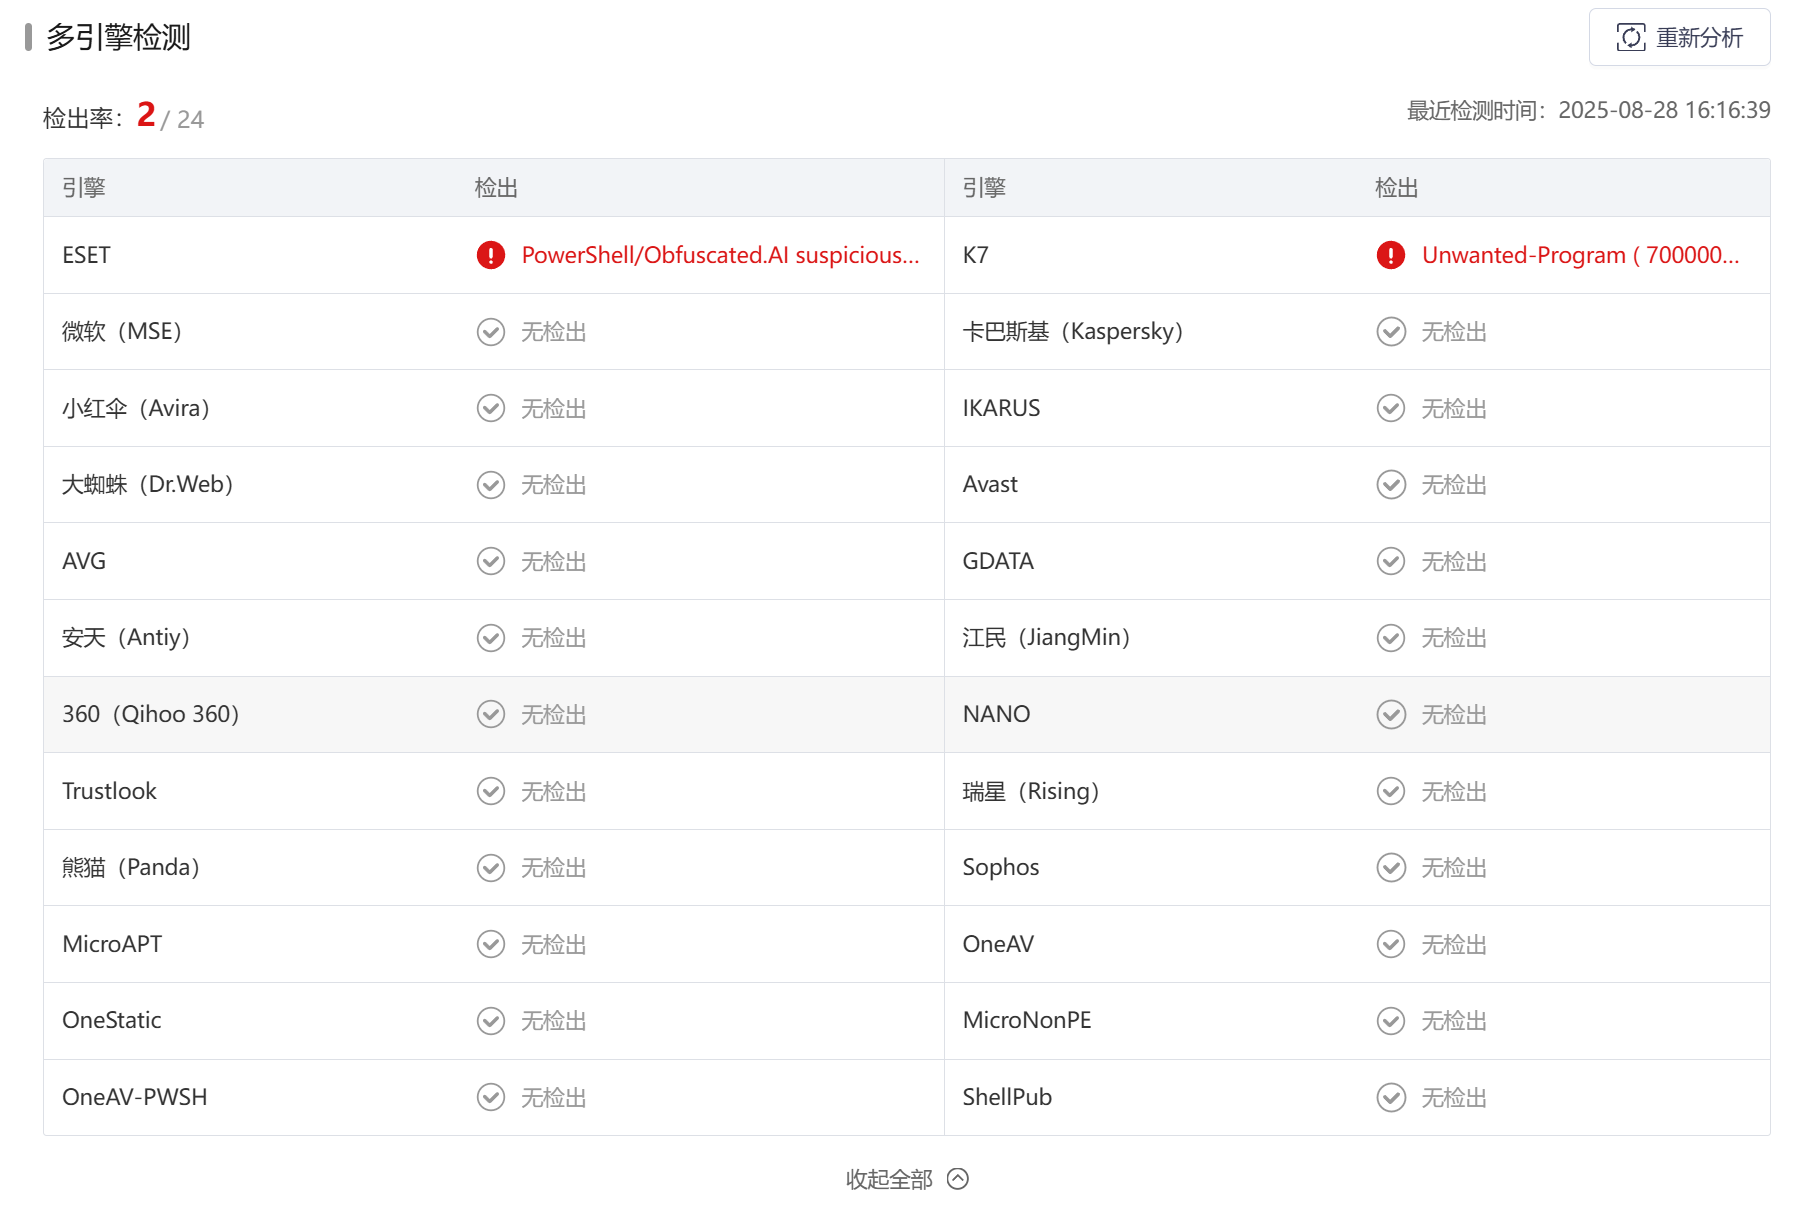Click the check icon in Dr.Web row
Screen dimensions: 1804x1208
coord(491,485)
